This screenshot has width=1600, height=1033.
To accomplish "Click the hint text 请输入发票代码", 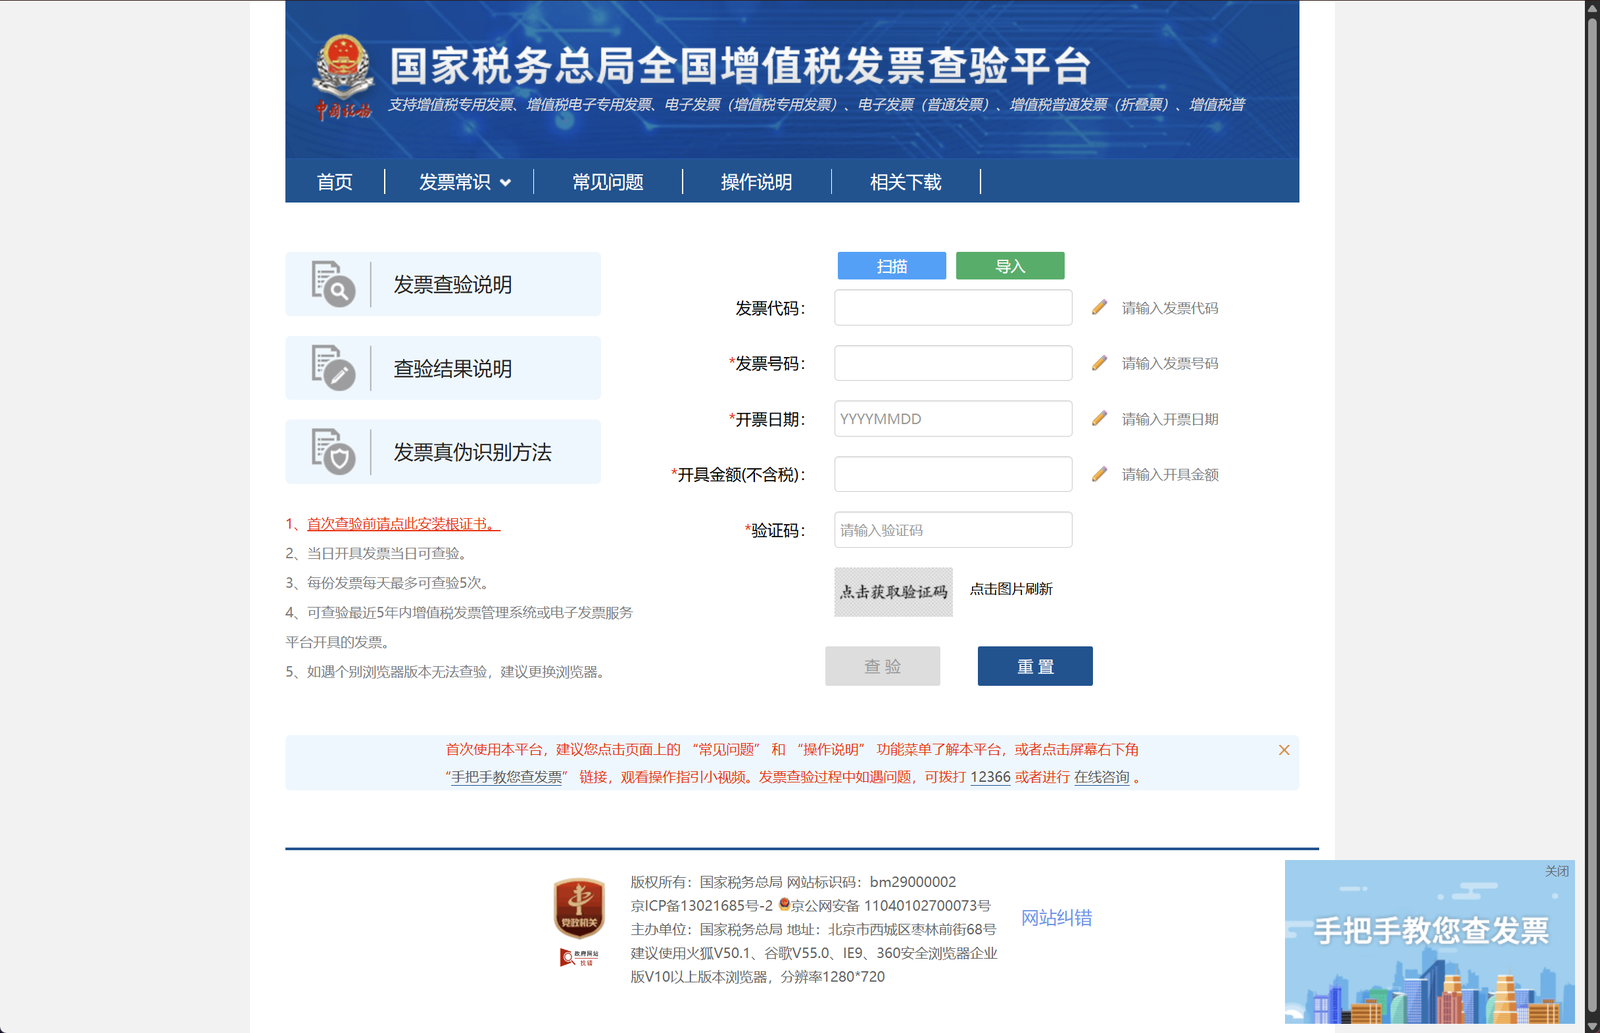I will [1170, 308].
